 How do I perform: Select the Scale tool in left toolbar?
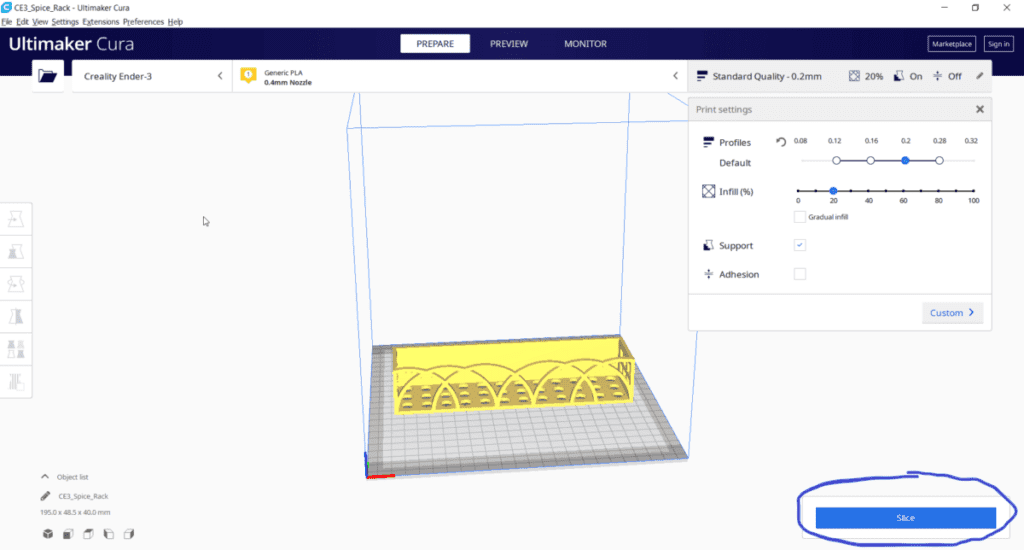(16, 251)
